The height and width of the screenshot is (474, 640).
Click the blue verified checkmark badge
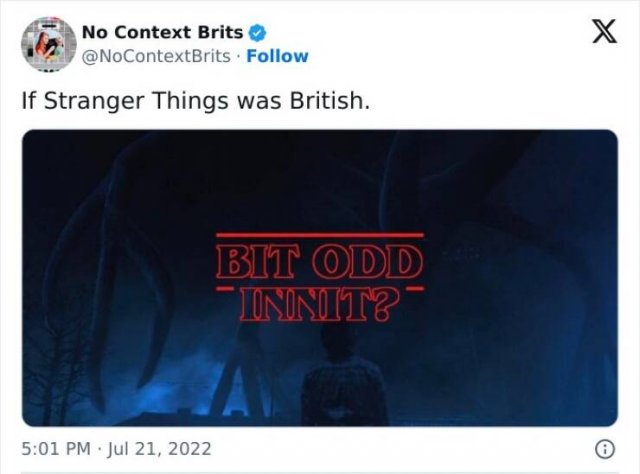pyautogui.click(x=258, y=33)
